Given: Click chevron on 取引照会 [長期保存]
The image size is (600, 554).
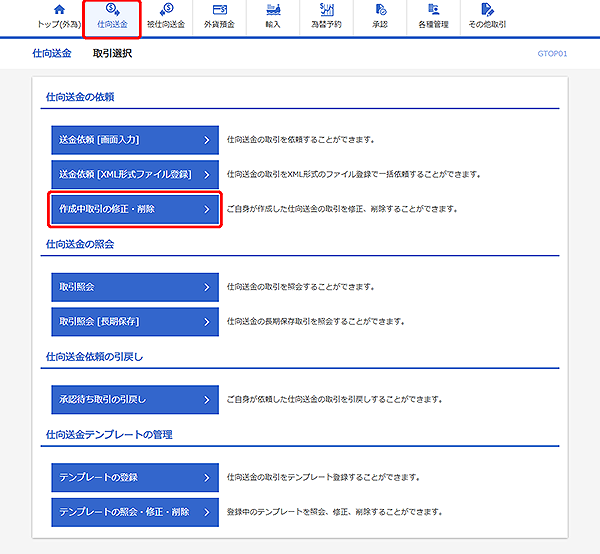Looking at the screenshot, I should click(207, 322).
